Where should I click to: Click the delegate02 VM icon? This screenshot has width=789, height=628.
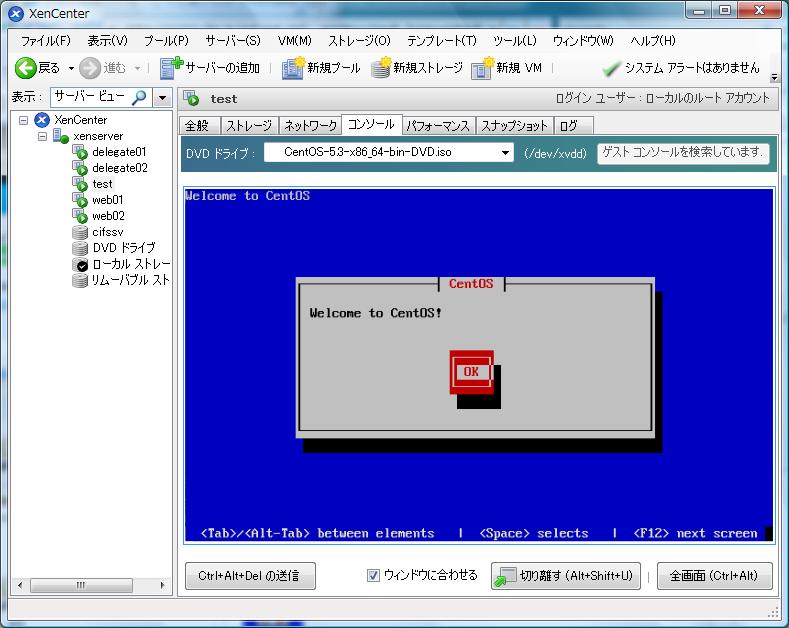point(80,168)
